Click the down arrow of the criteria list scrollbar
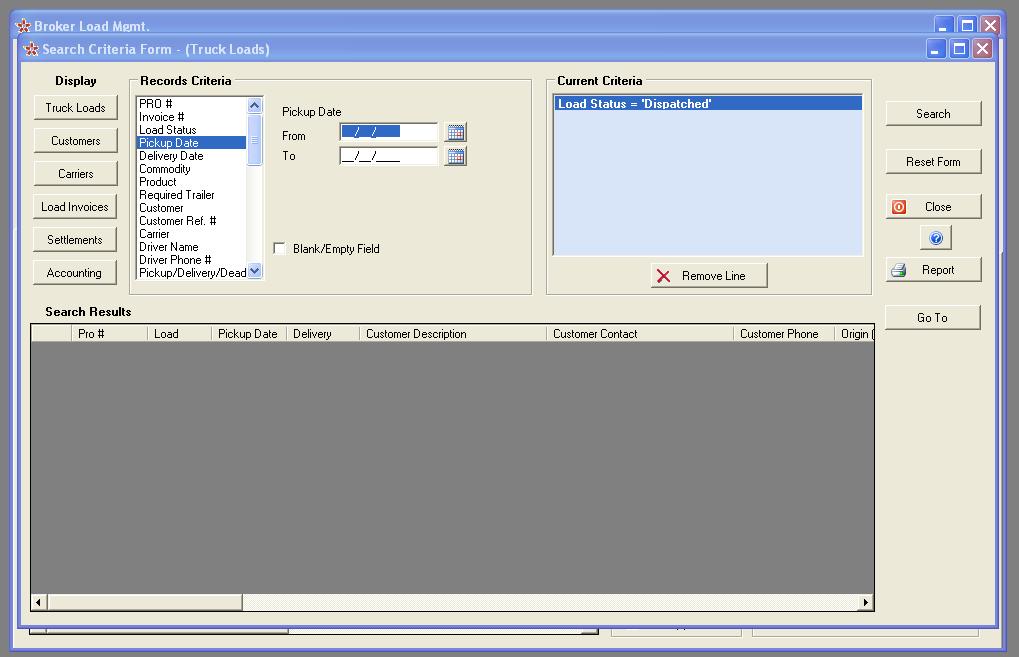The height and width of the screenshot is (657, 1019). (x=253, y=269)
